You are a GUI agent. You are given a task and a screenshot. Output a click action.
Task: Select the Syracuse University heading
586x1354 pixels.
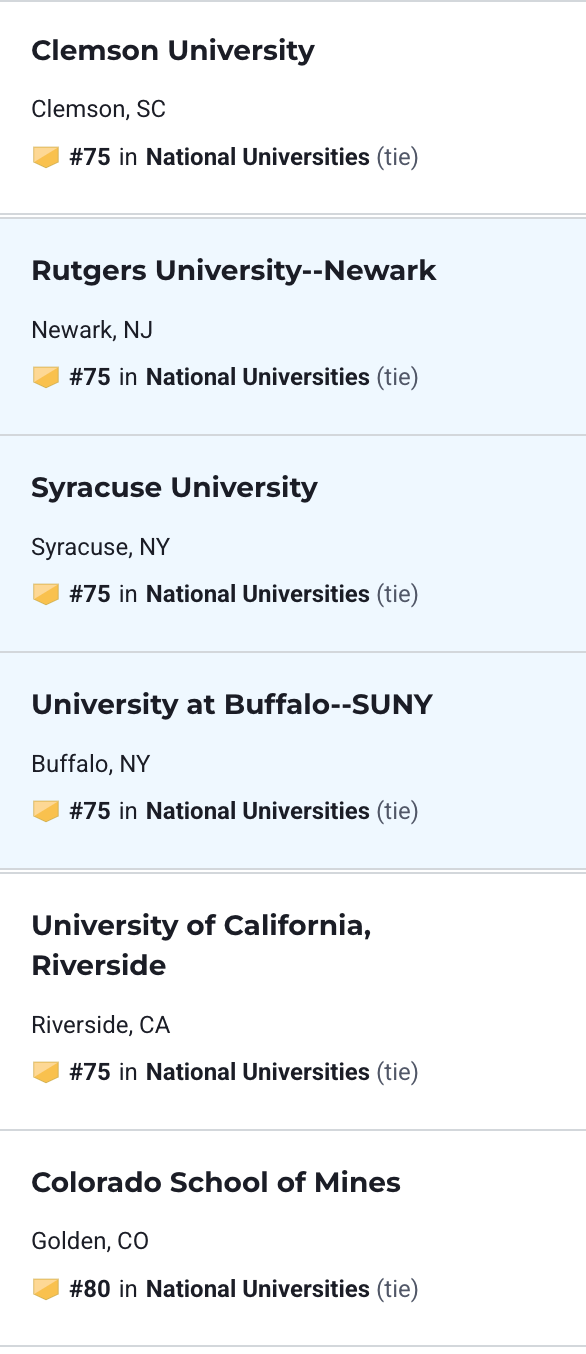(175, 488)
